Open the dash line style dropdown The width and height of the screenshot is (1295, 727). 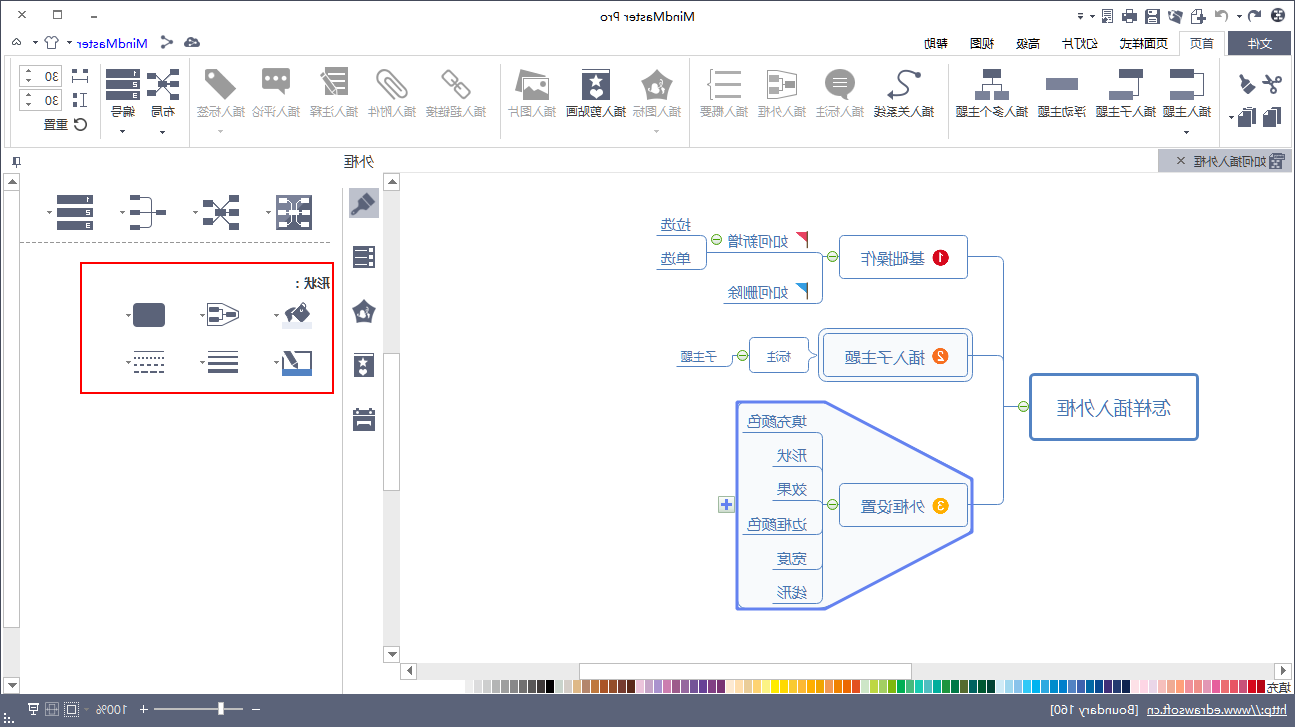tap(127, 363)
